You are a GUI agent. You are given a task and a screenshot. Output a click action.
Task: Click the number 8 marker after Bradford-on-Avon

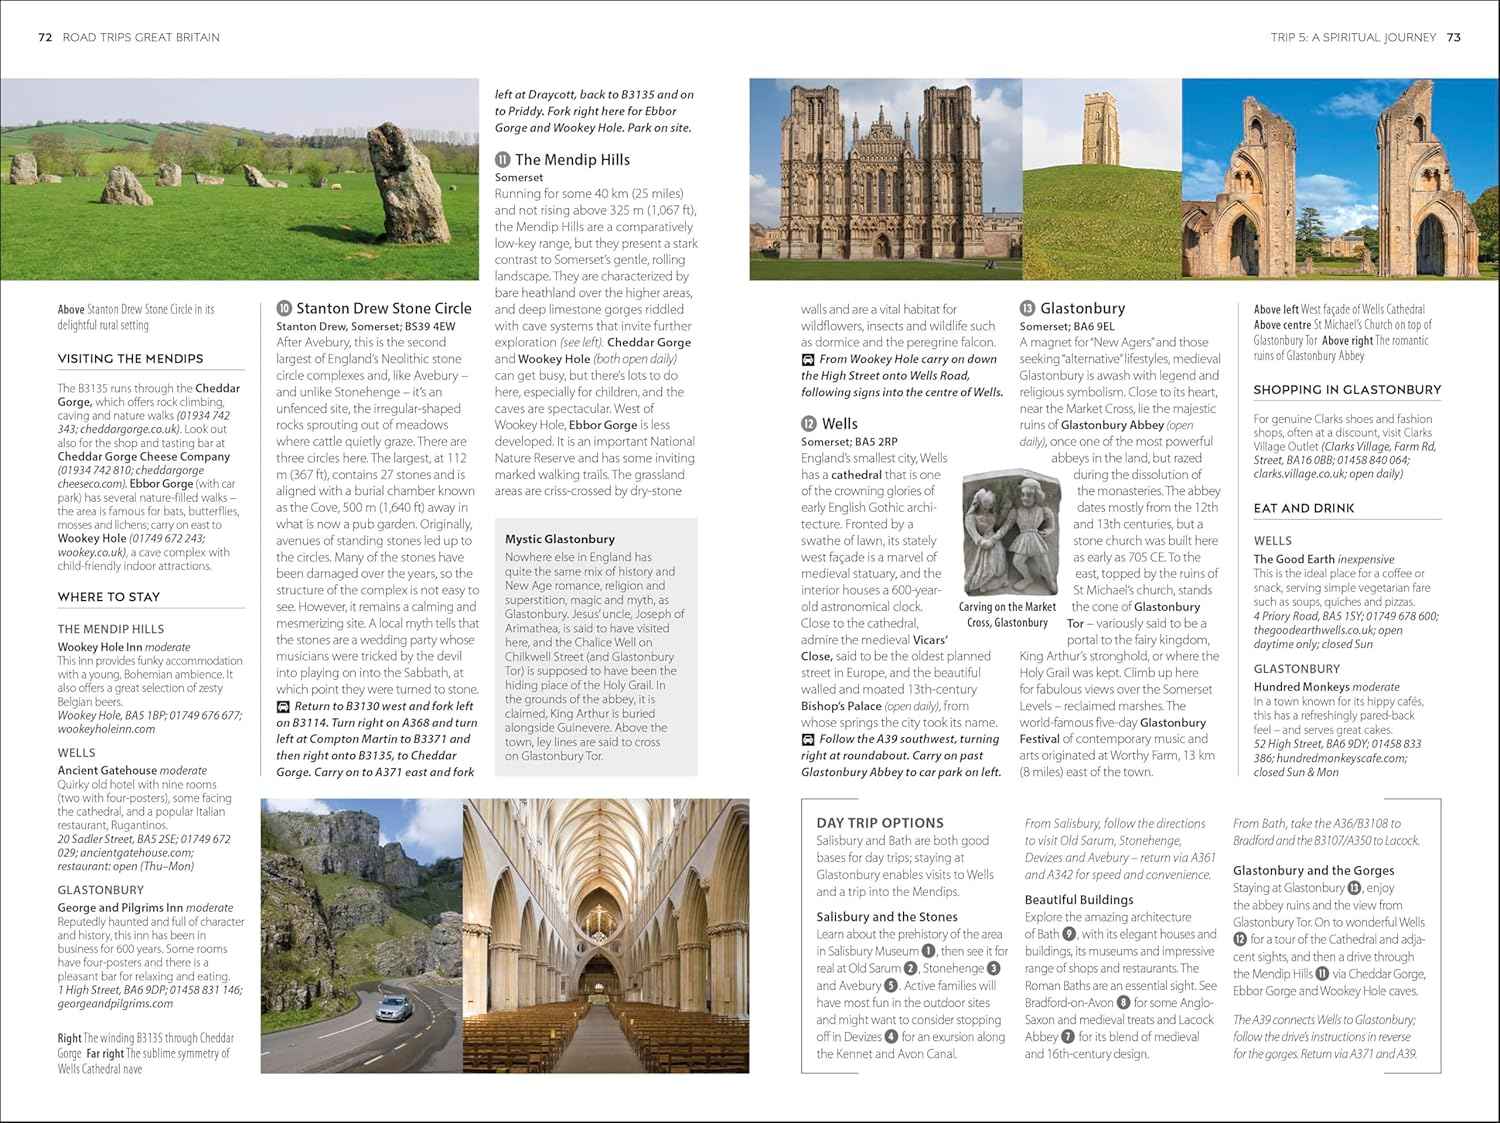pos(1123,1003)
